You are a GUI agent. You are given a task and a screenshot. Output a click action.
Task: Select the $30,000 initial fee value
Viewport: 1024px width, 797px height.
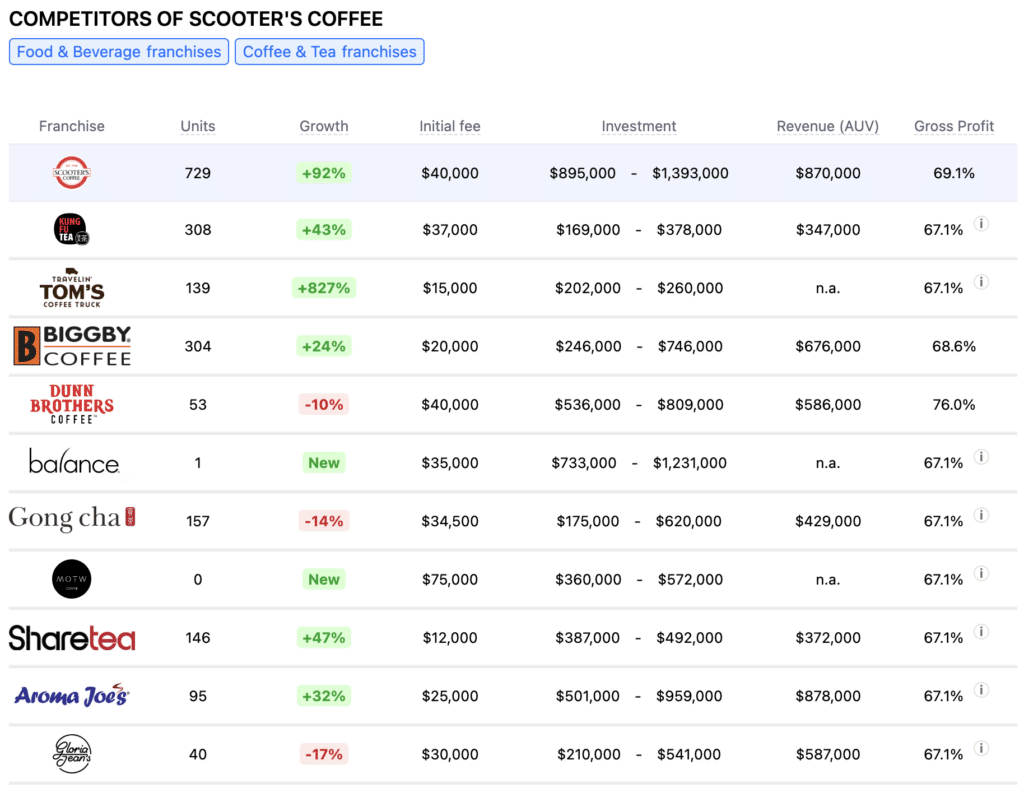450,755
